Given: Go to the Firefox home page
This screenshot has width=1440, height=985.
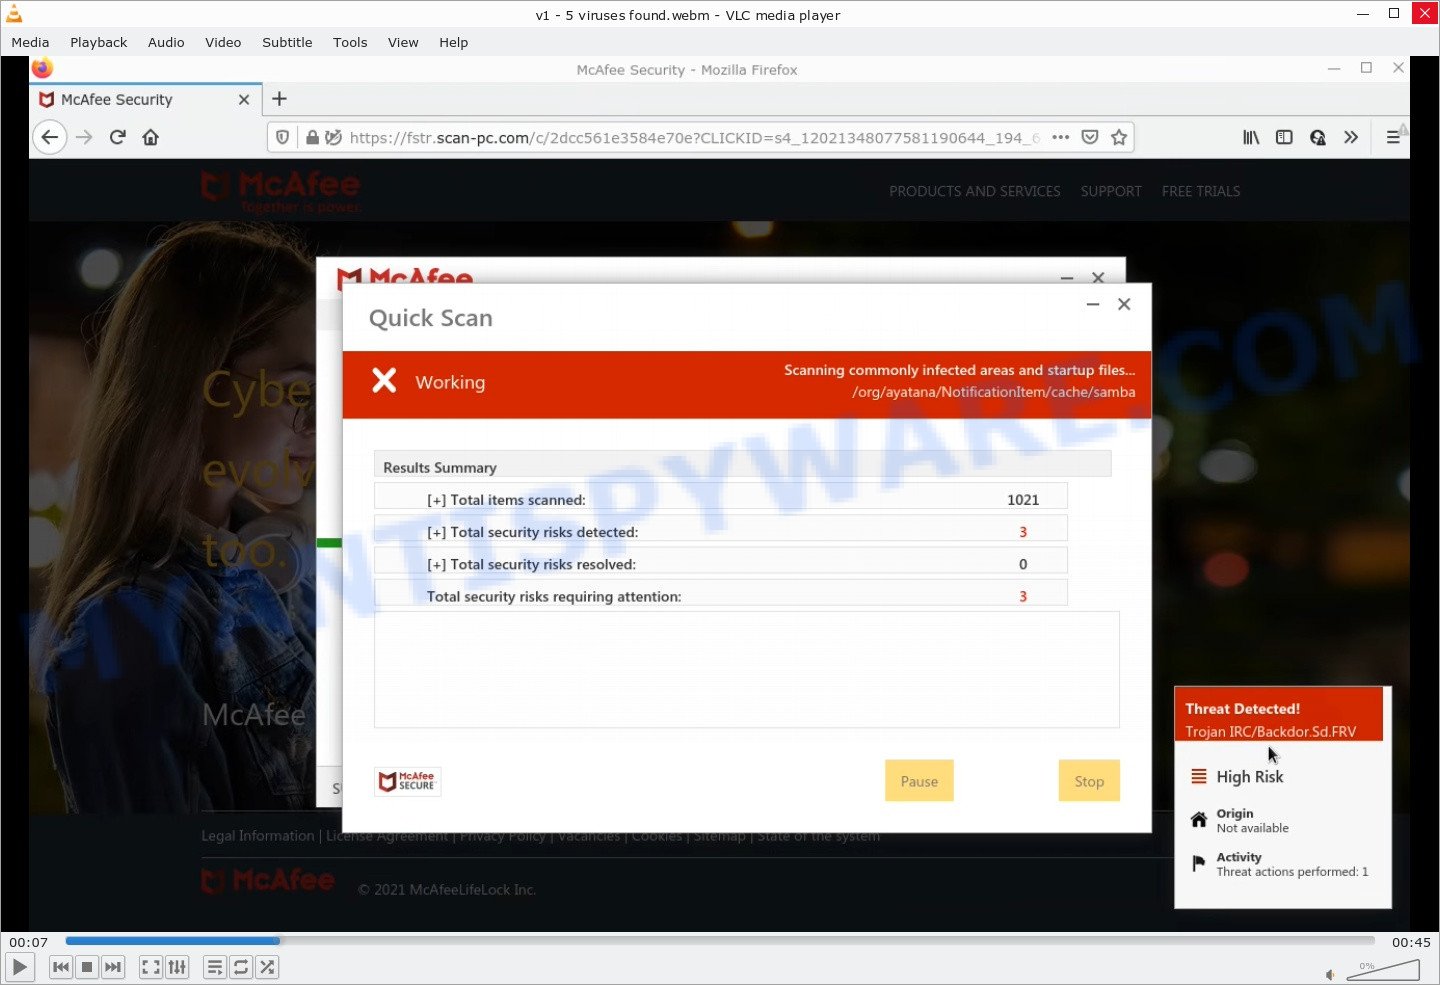Looking at the screenshot, I should [150, 137].
